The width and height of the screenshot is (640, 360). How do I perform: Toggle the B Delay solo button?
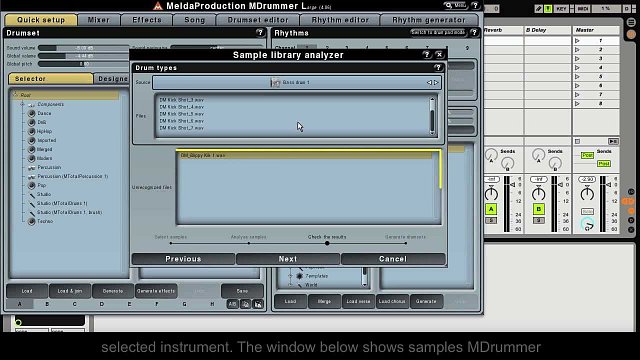coord(538,221)
